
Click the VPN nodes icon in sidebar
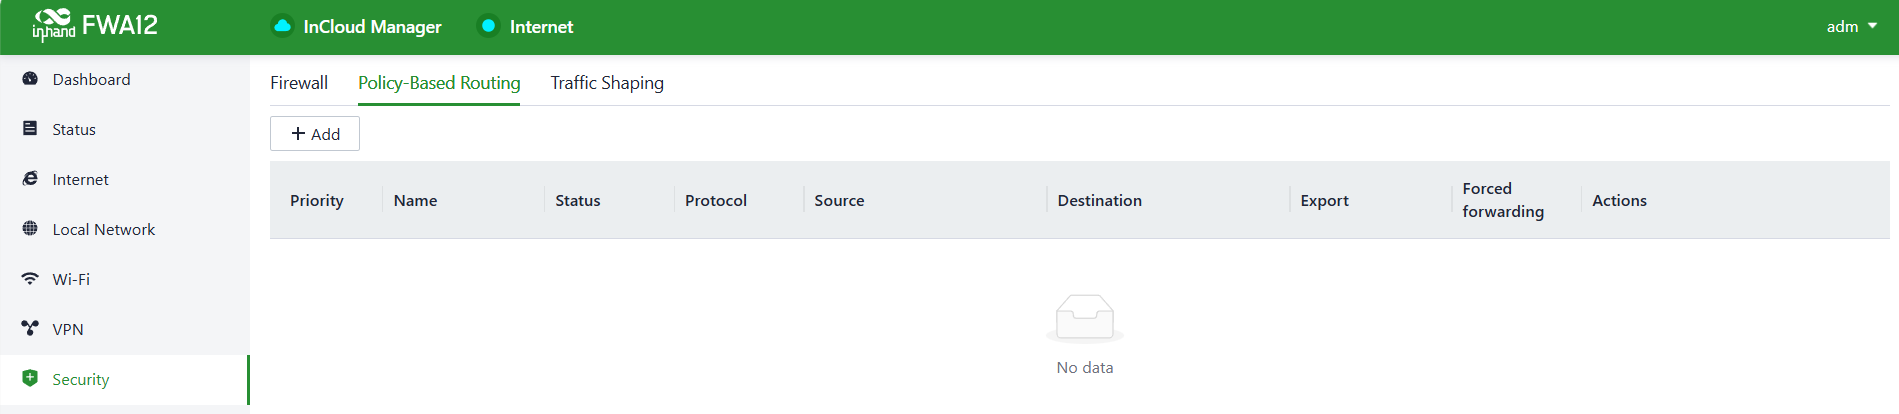click(x=30, y=329)
